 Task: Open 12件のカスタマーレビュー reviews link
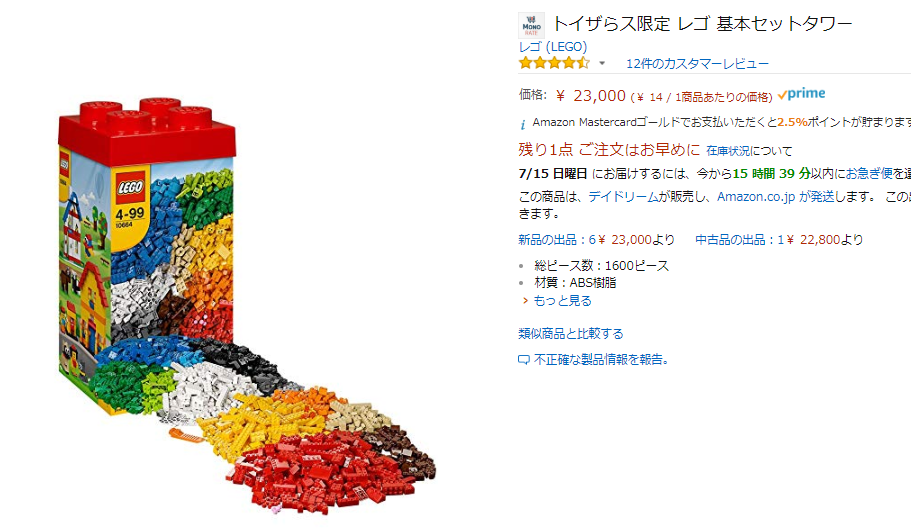click(697, 63)
